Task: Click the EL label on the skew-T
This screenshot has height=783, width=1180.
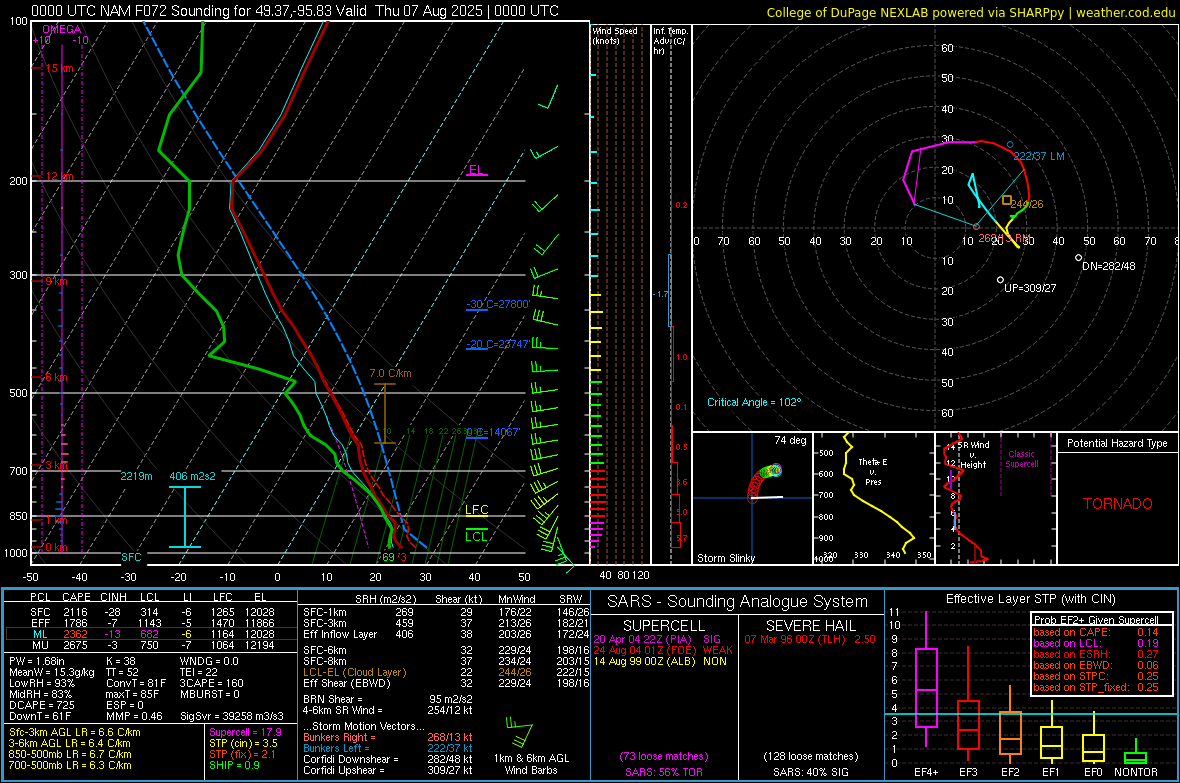Action: (x=476, y=169)
